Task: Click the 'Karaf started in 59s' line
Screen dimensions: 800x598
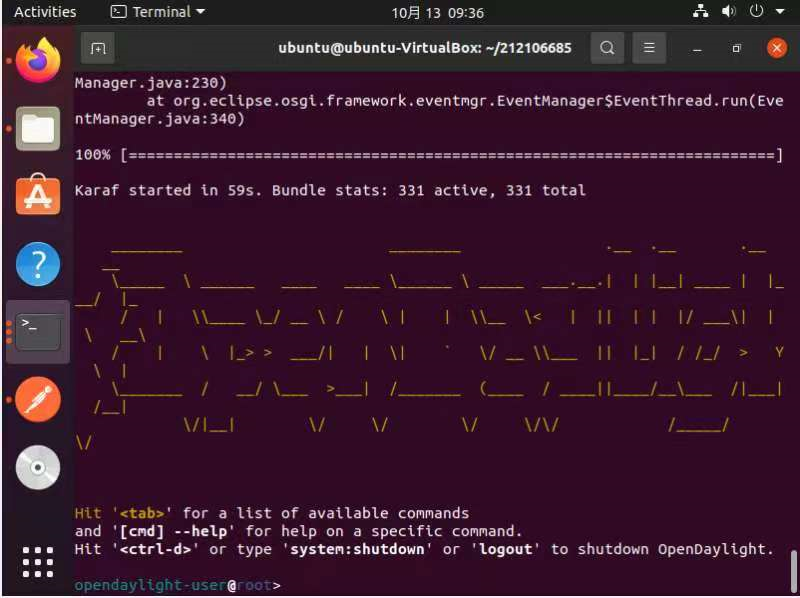Action: point(330,190)
